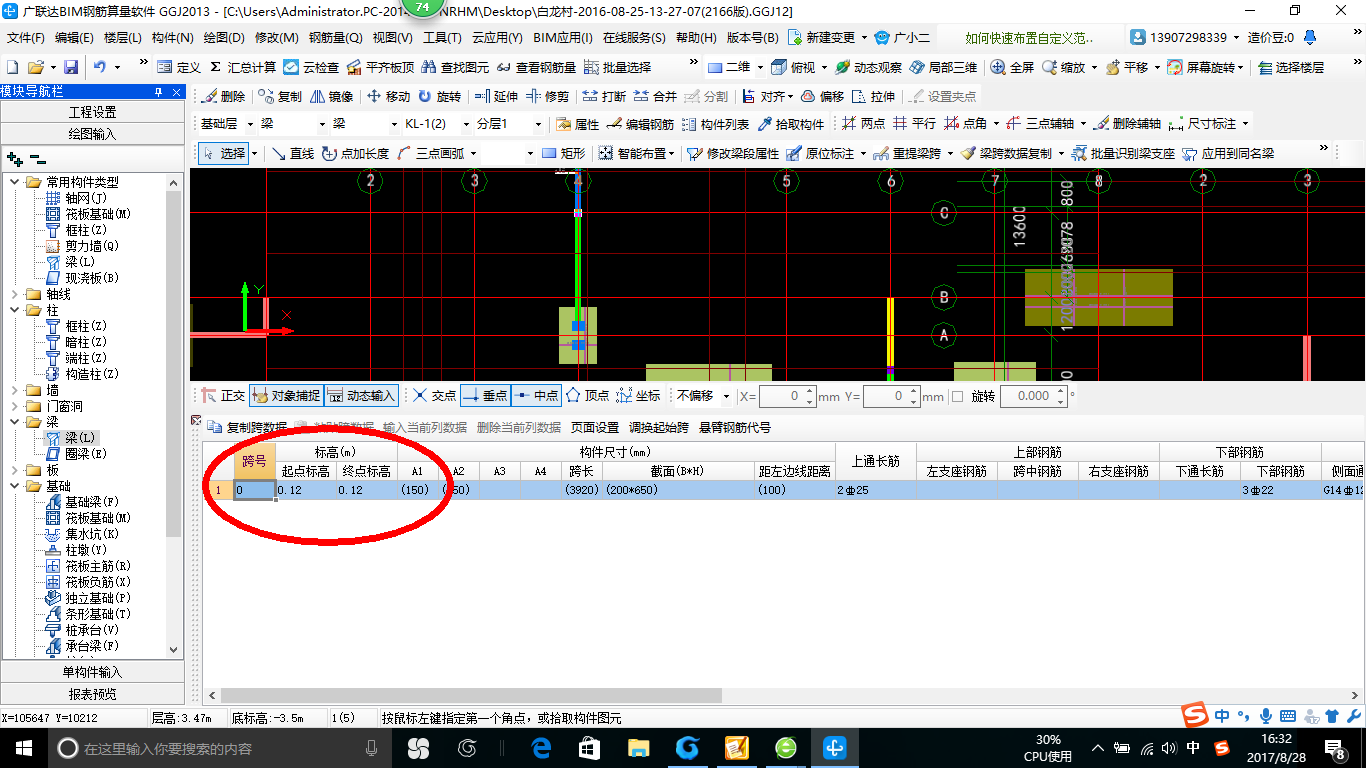Toggle 动态输入 dynamic input

361,396
